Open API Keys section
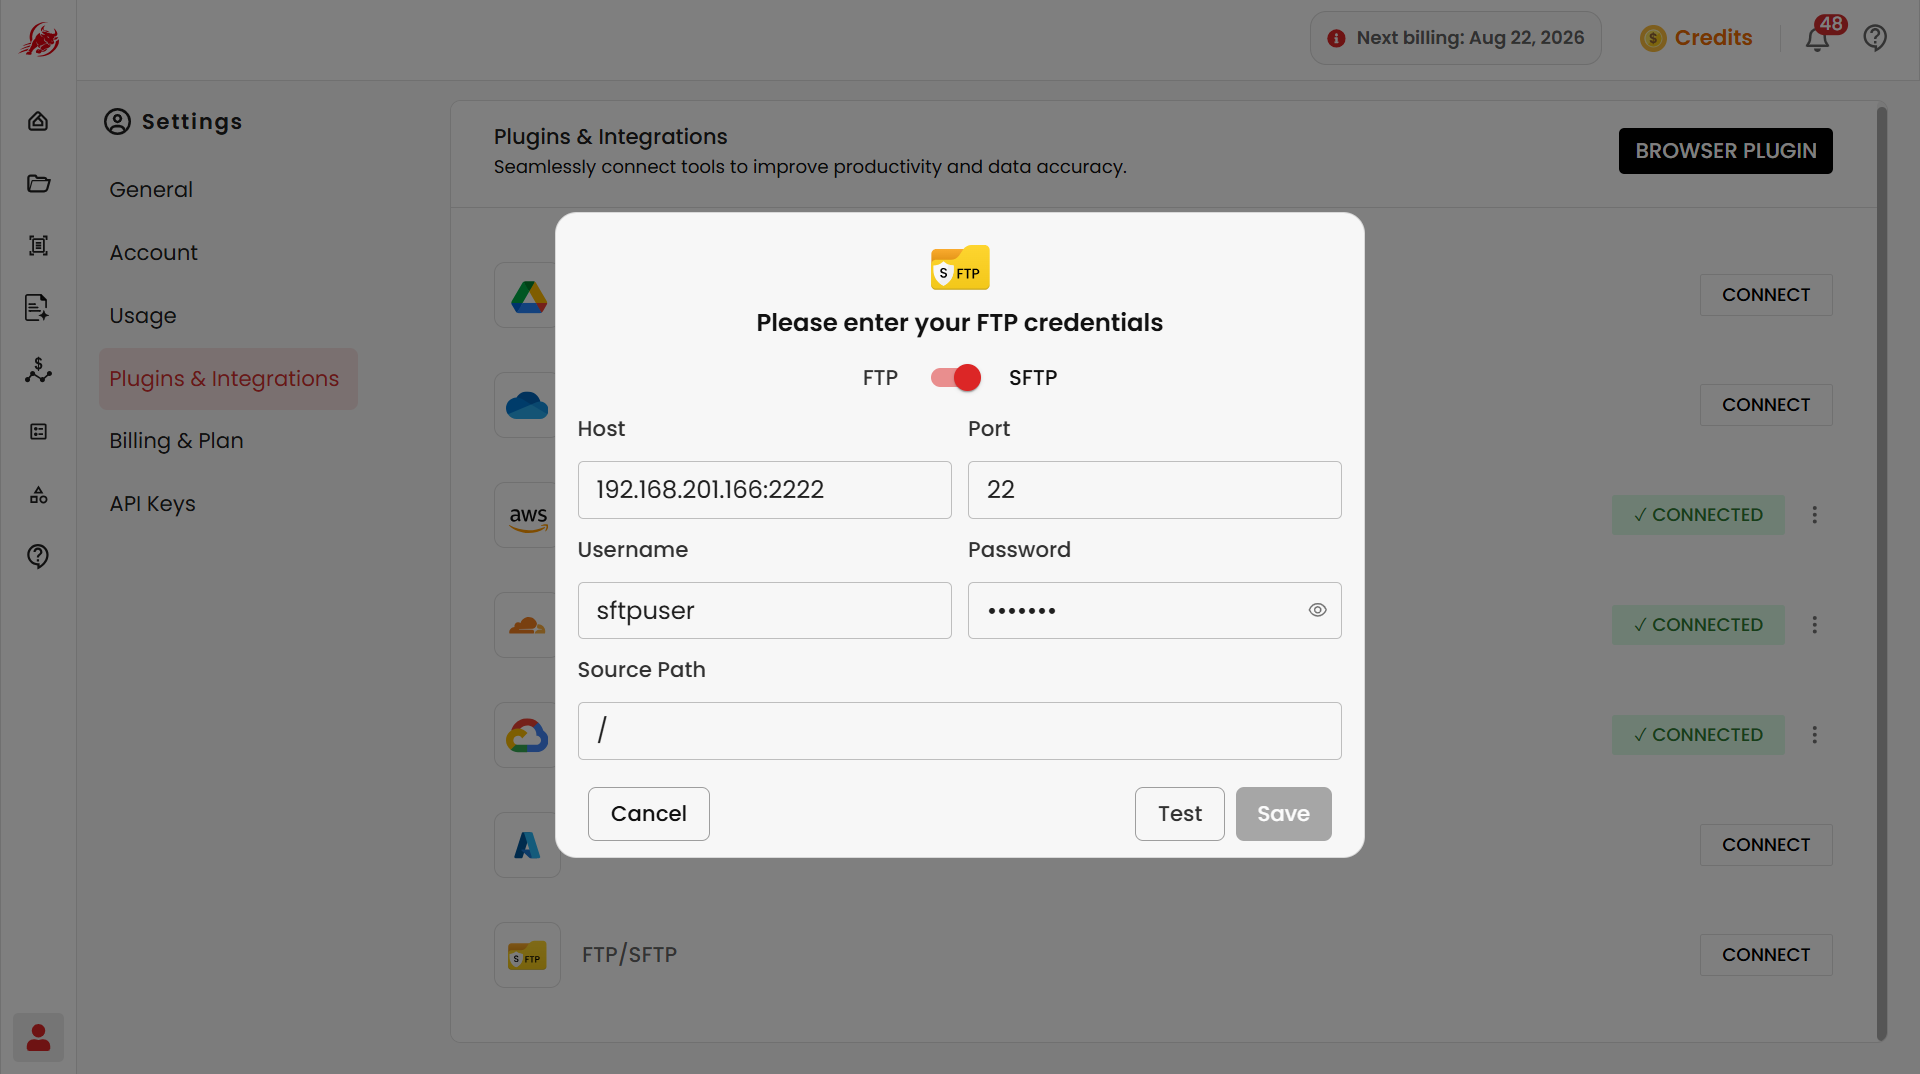Screen dimensions: 1920x1074 point(152,503)
